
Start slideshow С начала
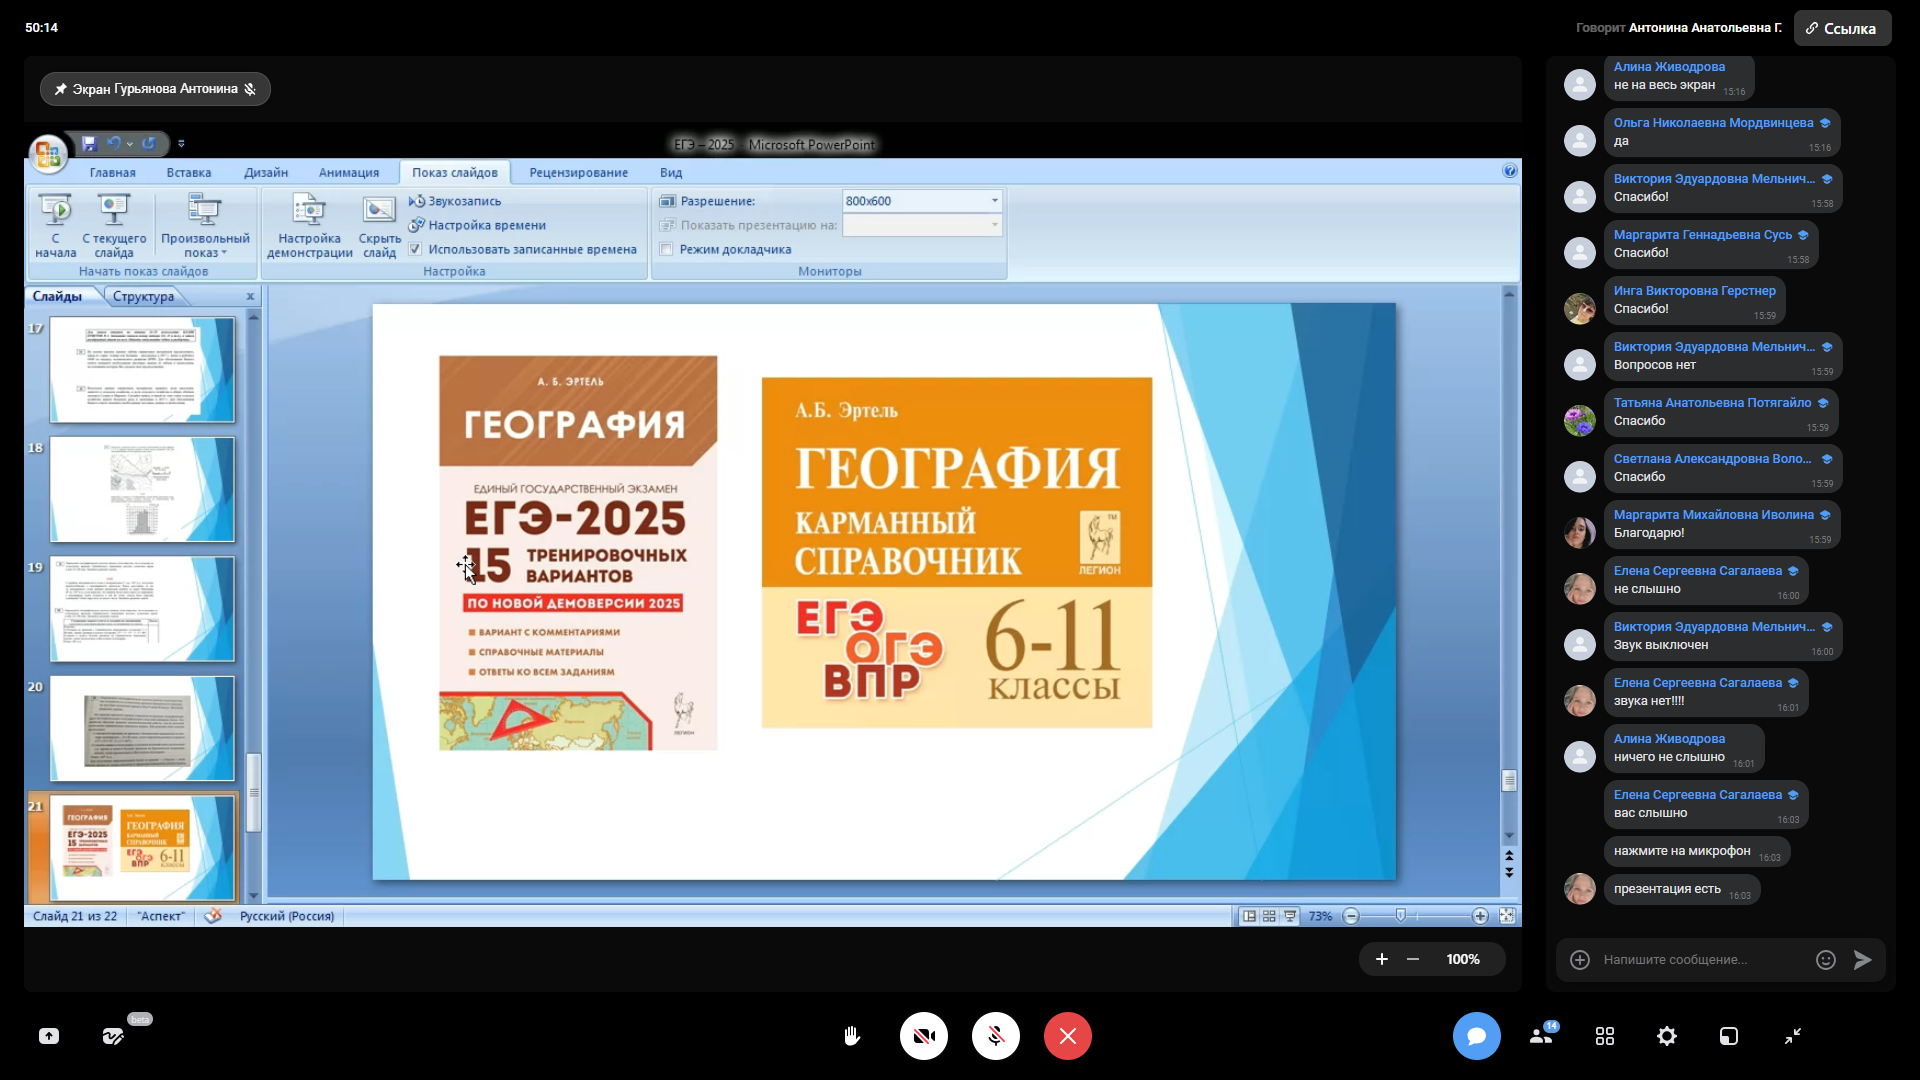[55, 226]
